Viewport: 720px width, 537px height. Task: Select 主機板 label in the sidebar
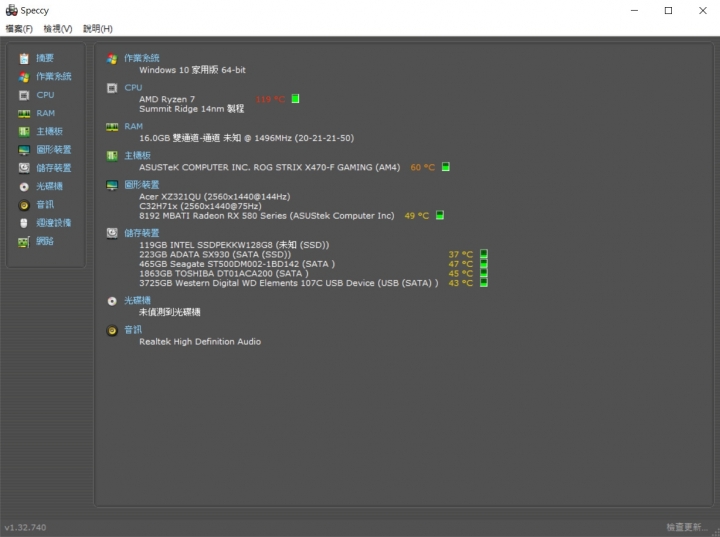(50, 131)
